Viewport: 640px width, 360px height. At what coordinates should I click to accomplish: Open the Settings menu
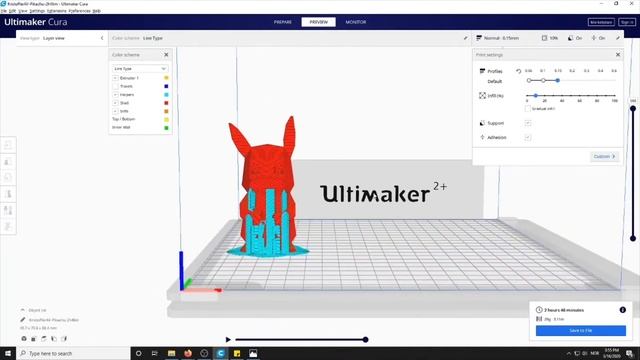pos(37,11)
